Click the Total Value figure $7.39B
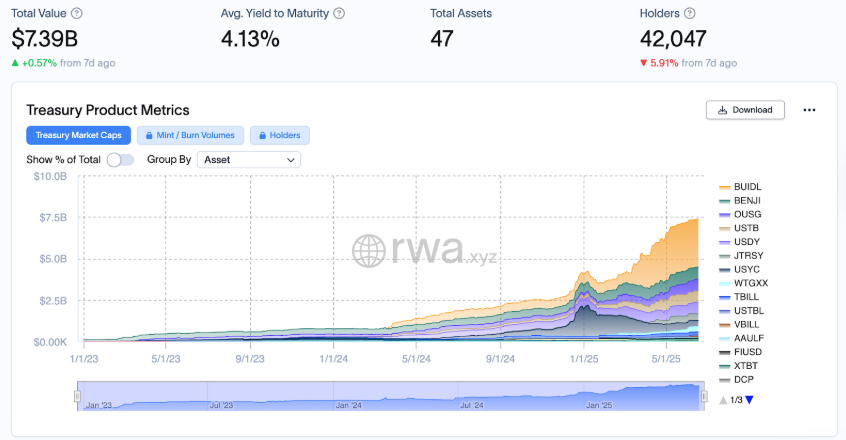Viewport: 846px width, 440px height. pyautogui.click(x=45, y=39)
